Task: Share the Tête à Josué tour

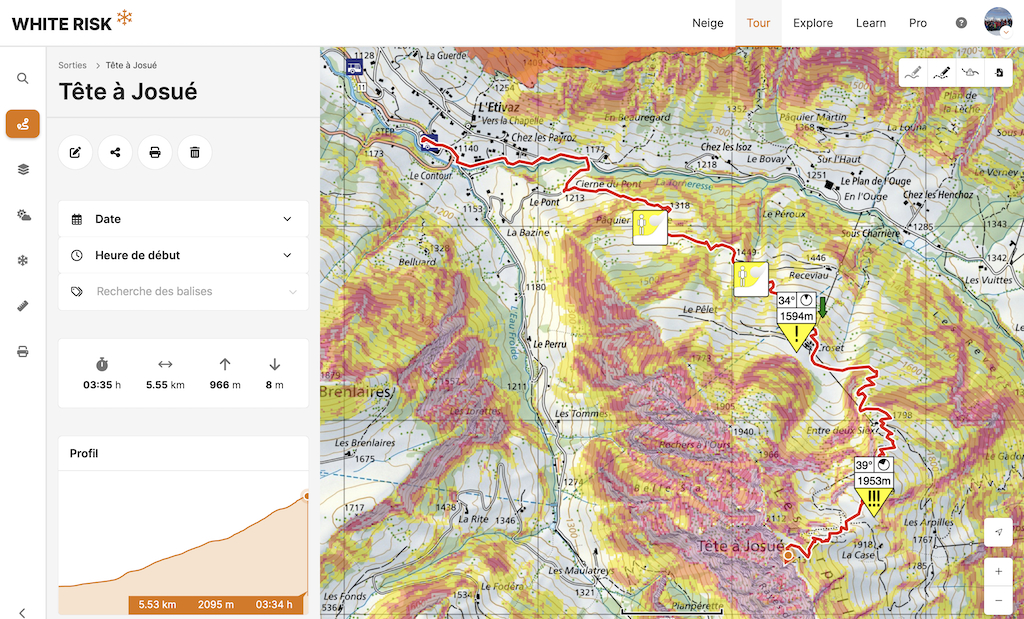Action: pyautogui.click(x=115, y=152)
